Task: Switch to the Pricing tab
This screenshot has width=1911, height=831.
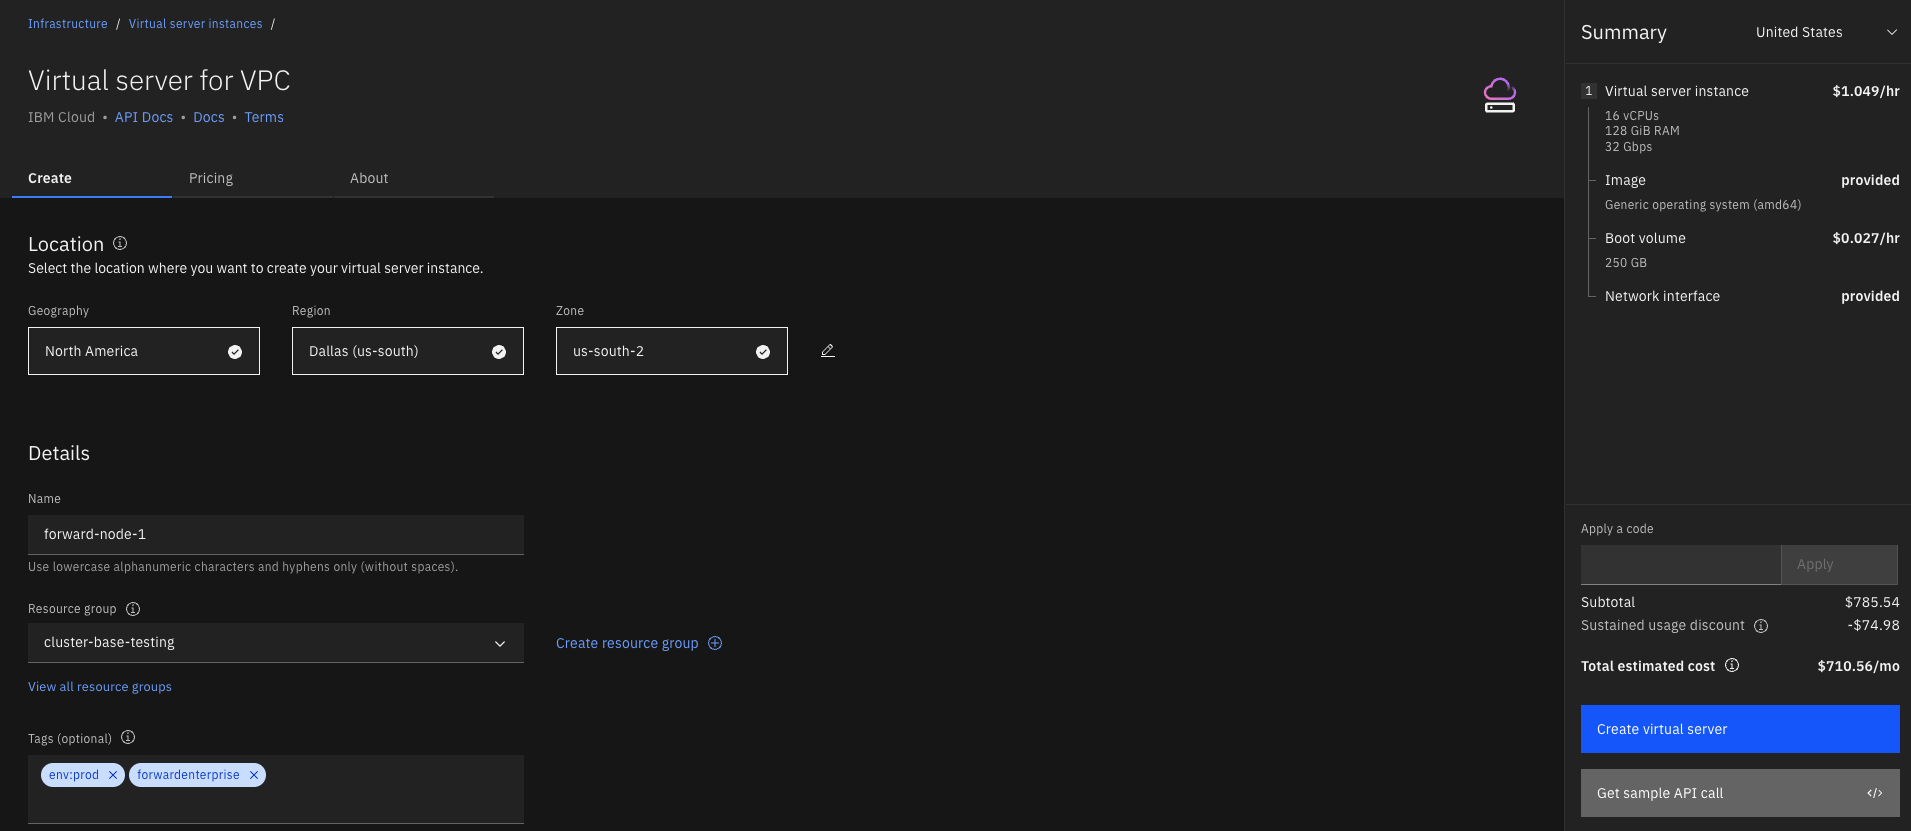Action: point(211,178)
